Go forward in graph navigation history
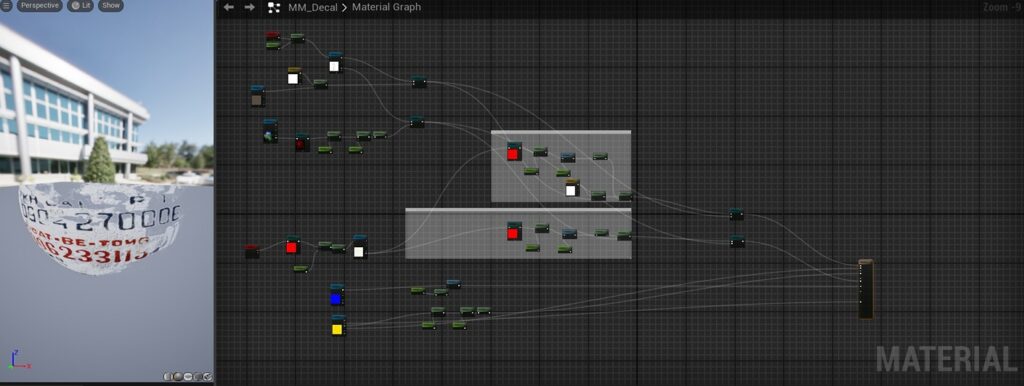Image resolution: width=1024 pixels, height=386 pixels. [249, 7]
